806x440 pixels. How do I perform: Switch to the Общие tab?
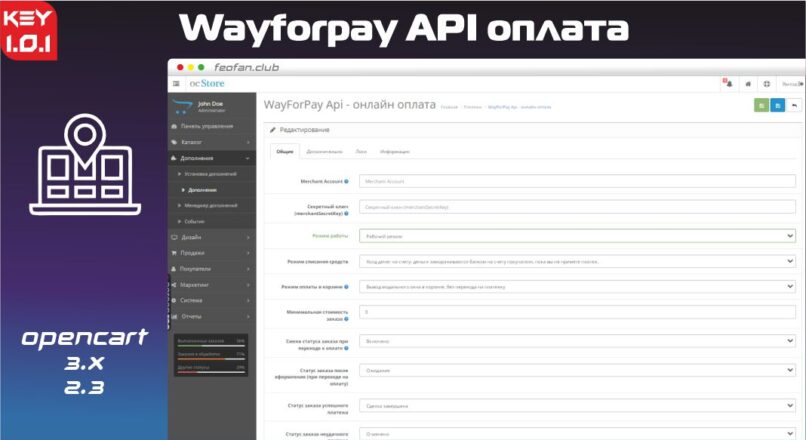pos(285,152)
